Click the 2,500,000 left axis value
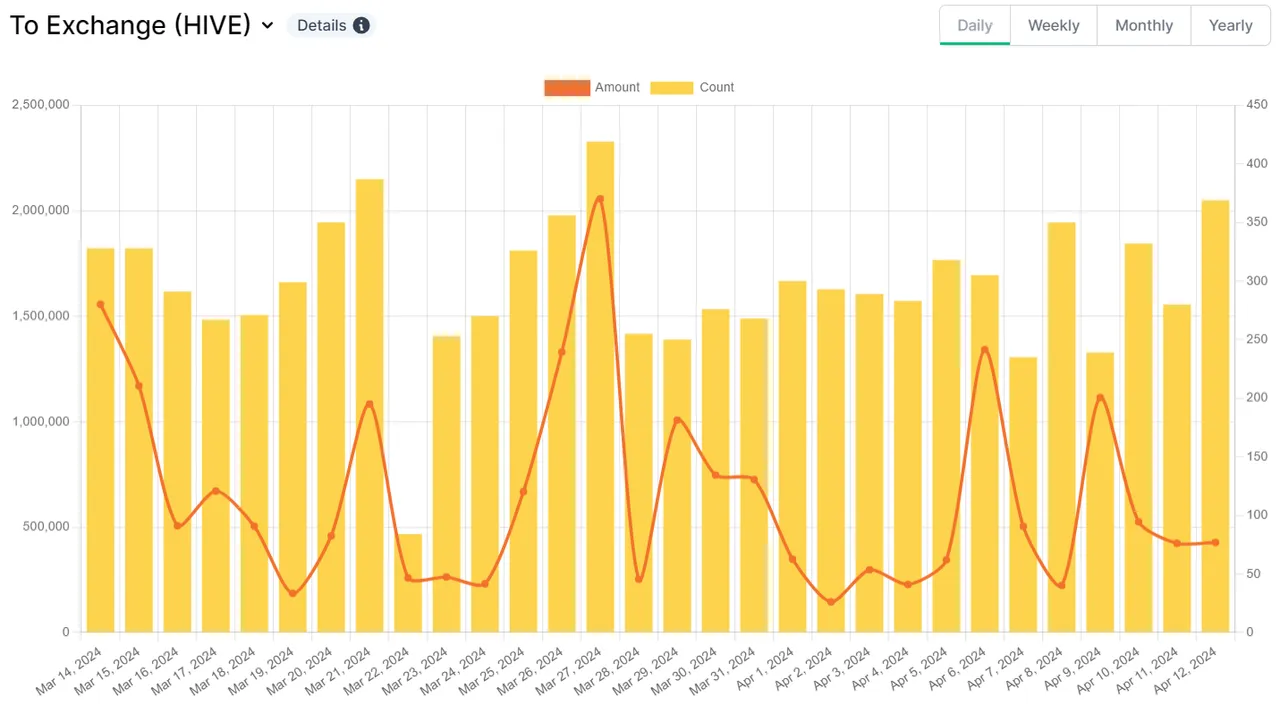 (x=40, y=105)
